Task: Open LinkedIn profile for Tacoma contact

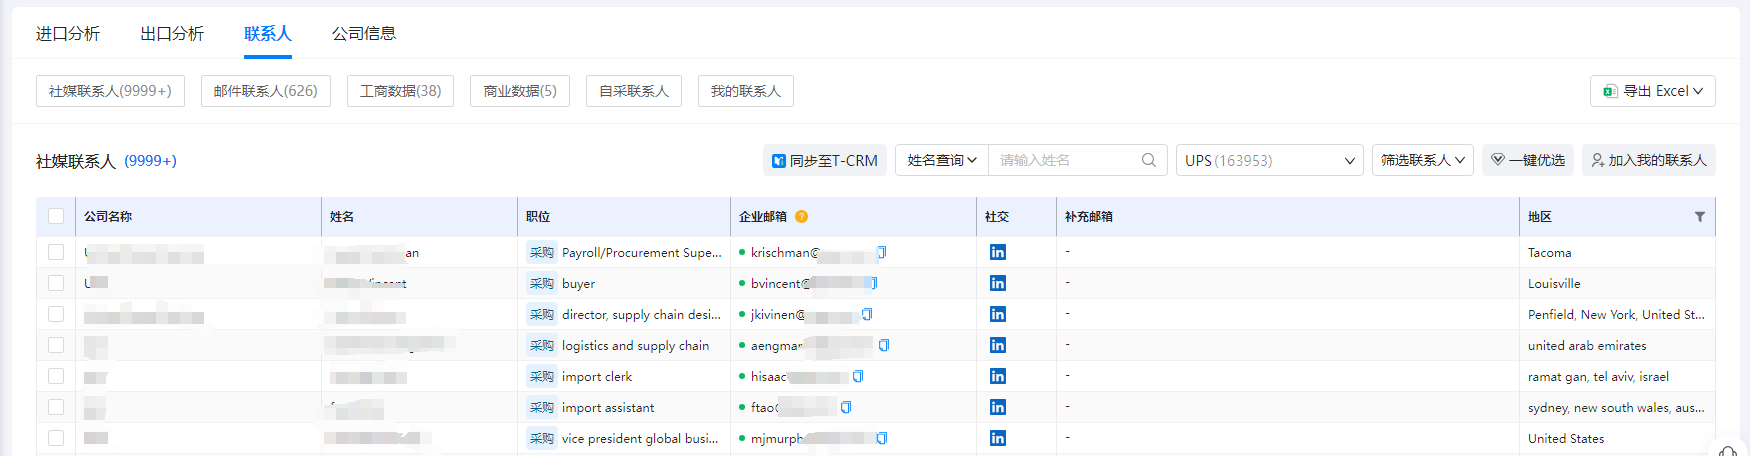Action: 997,252
